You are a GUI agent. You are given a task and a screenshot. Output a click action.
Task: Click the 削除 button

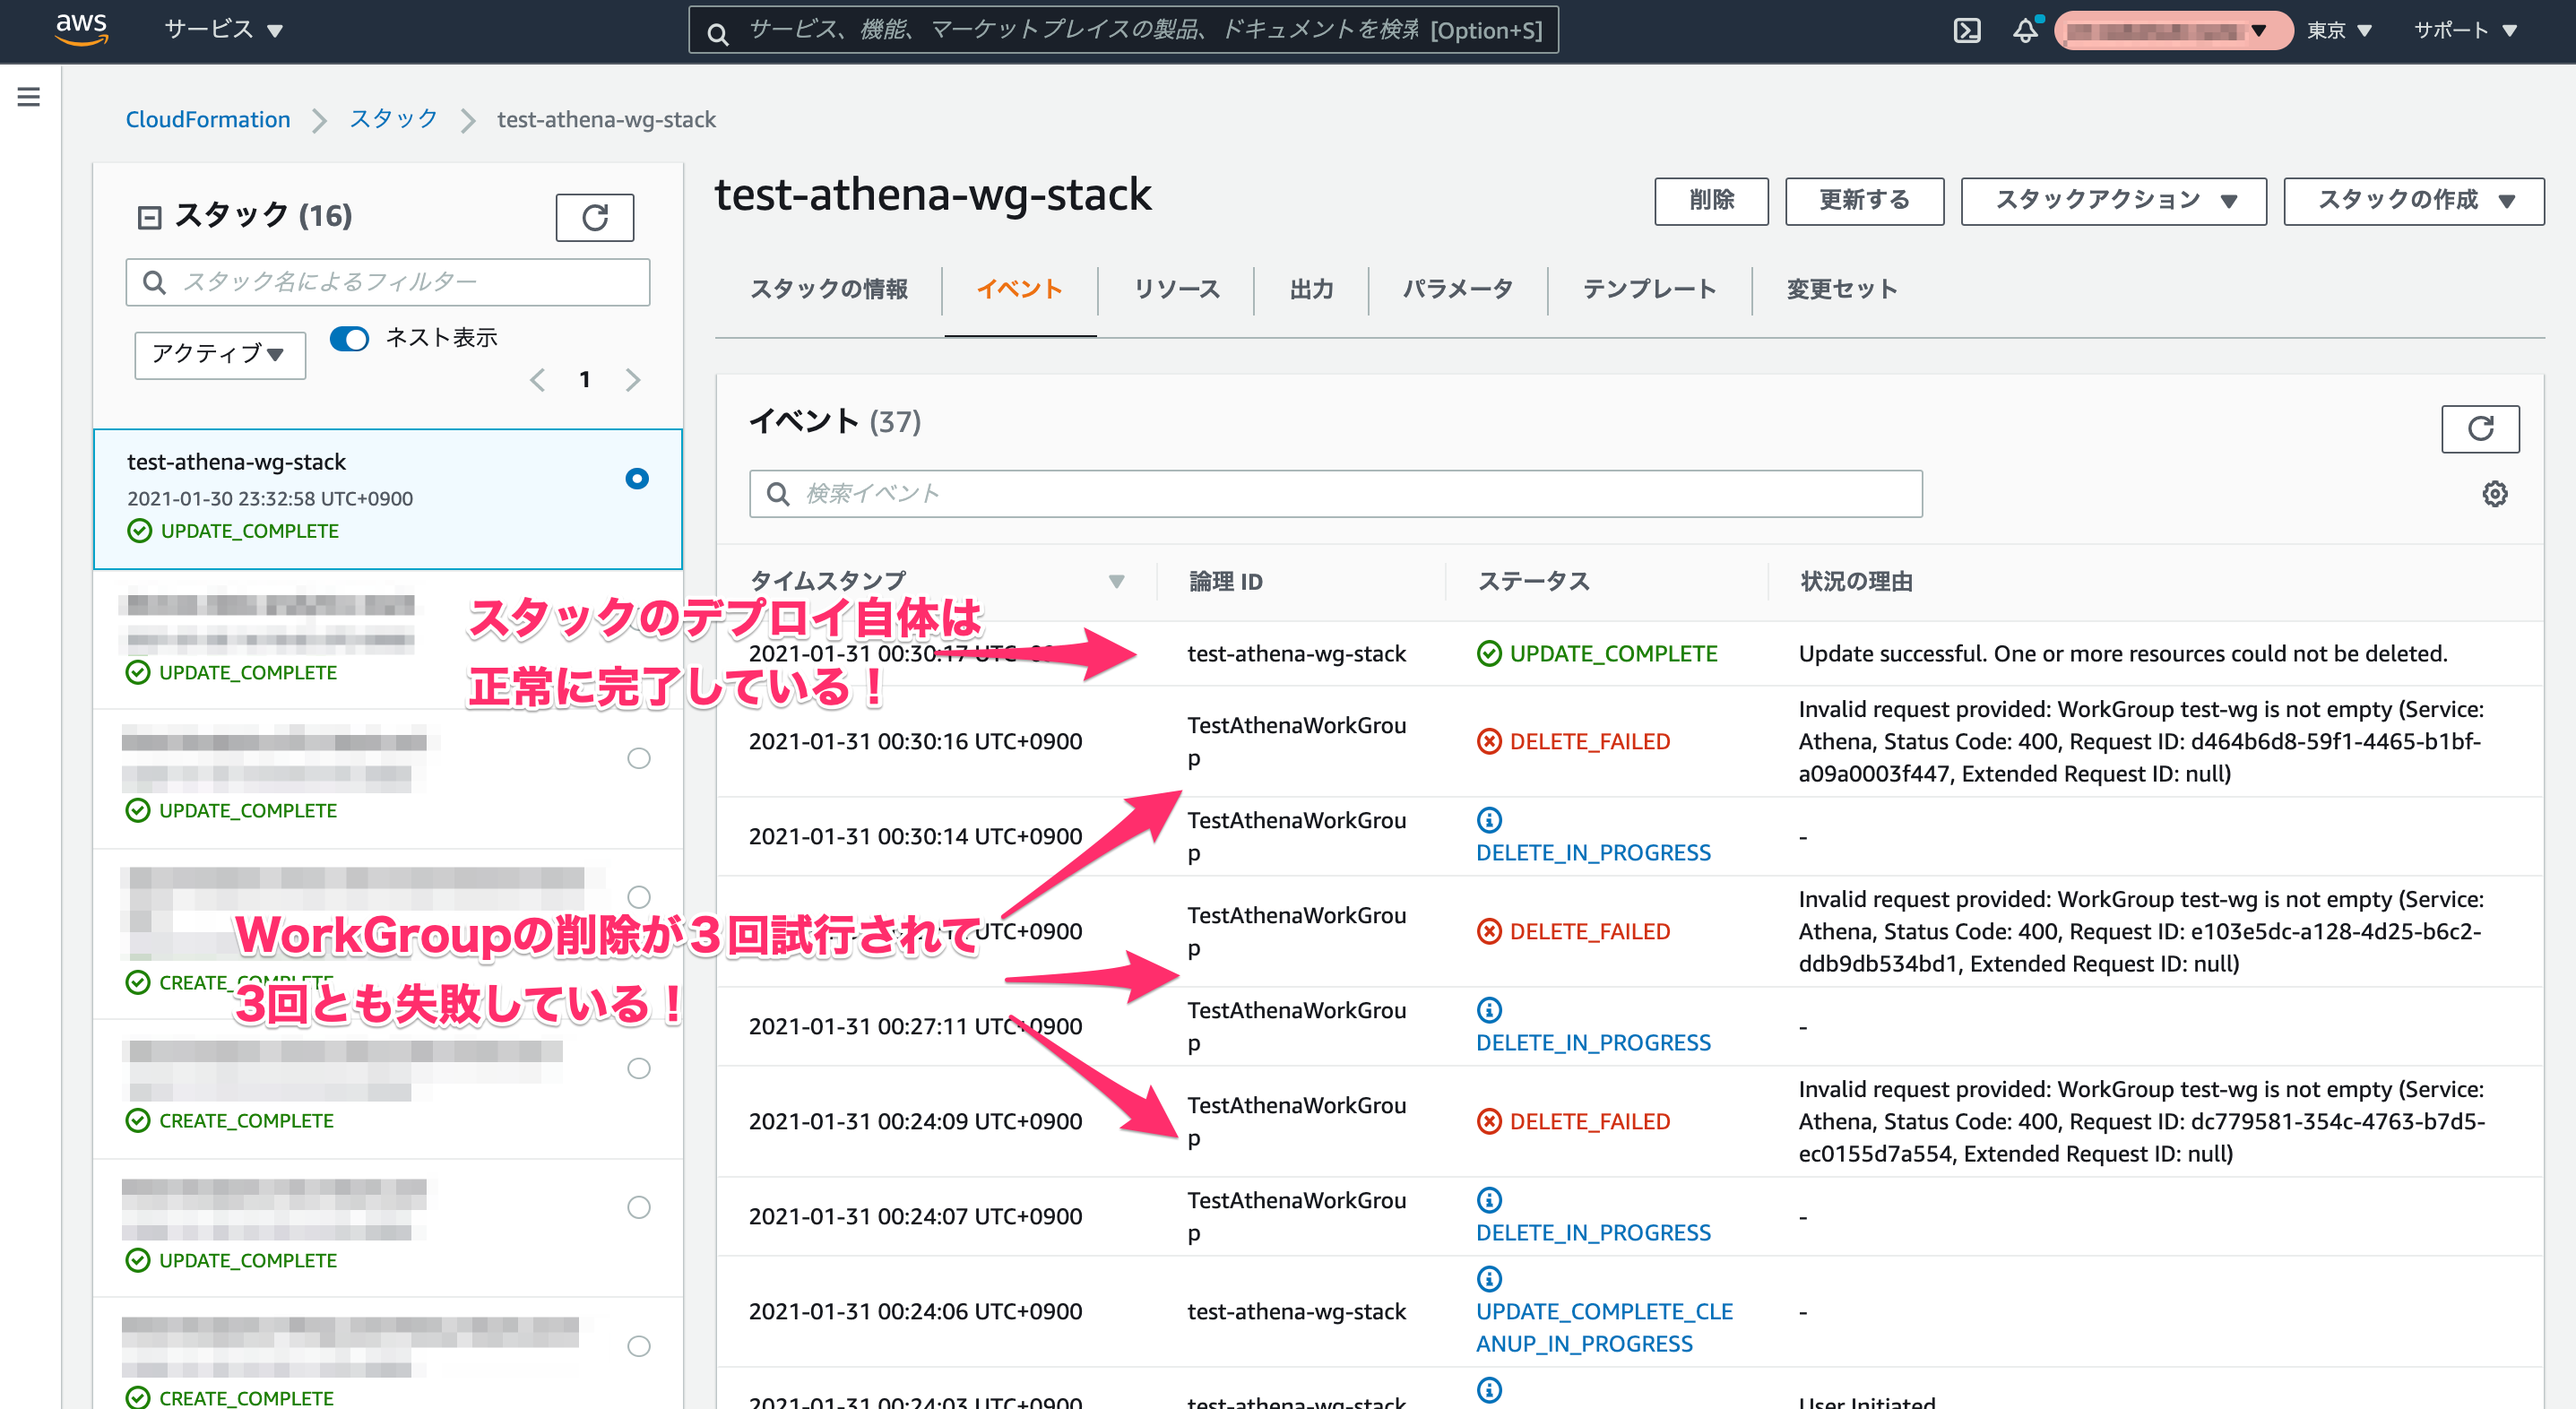pyautogui.click(x=1710, y=201)
